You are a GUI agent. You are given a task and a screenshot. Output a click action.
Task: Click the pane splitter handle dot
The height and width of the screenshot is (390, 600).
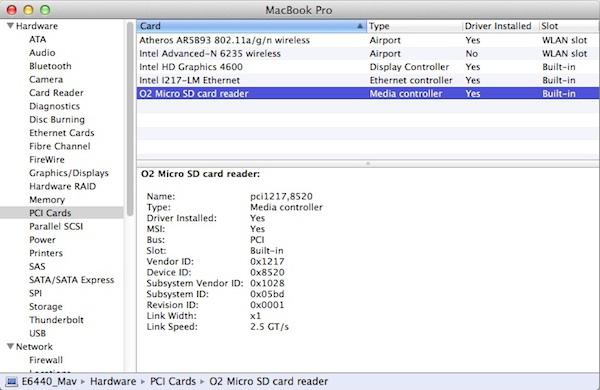[368, 163]
